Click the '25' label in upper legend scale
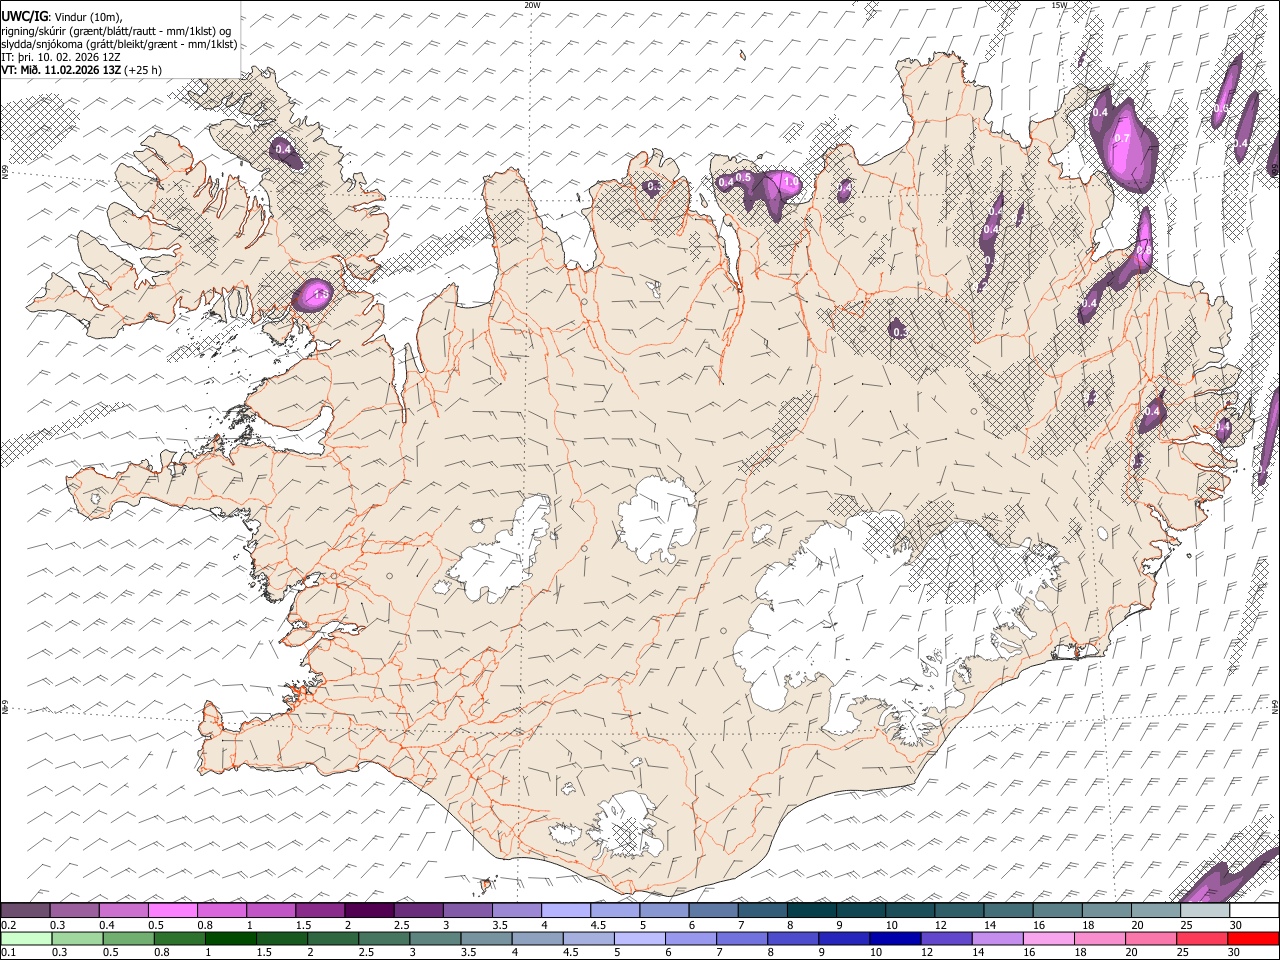This screenshot has height=960, width=1280. (x=1186, y=925)
